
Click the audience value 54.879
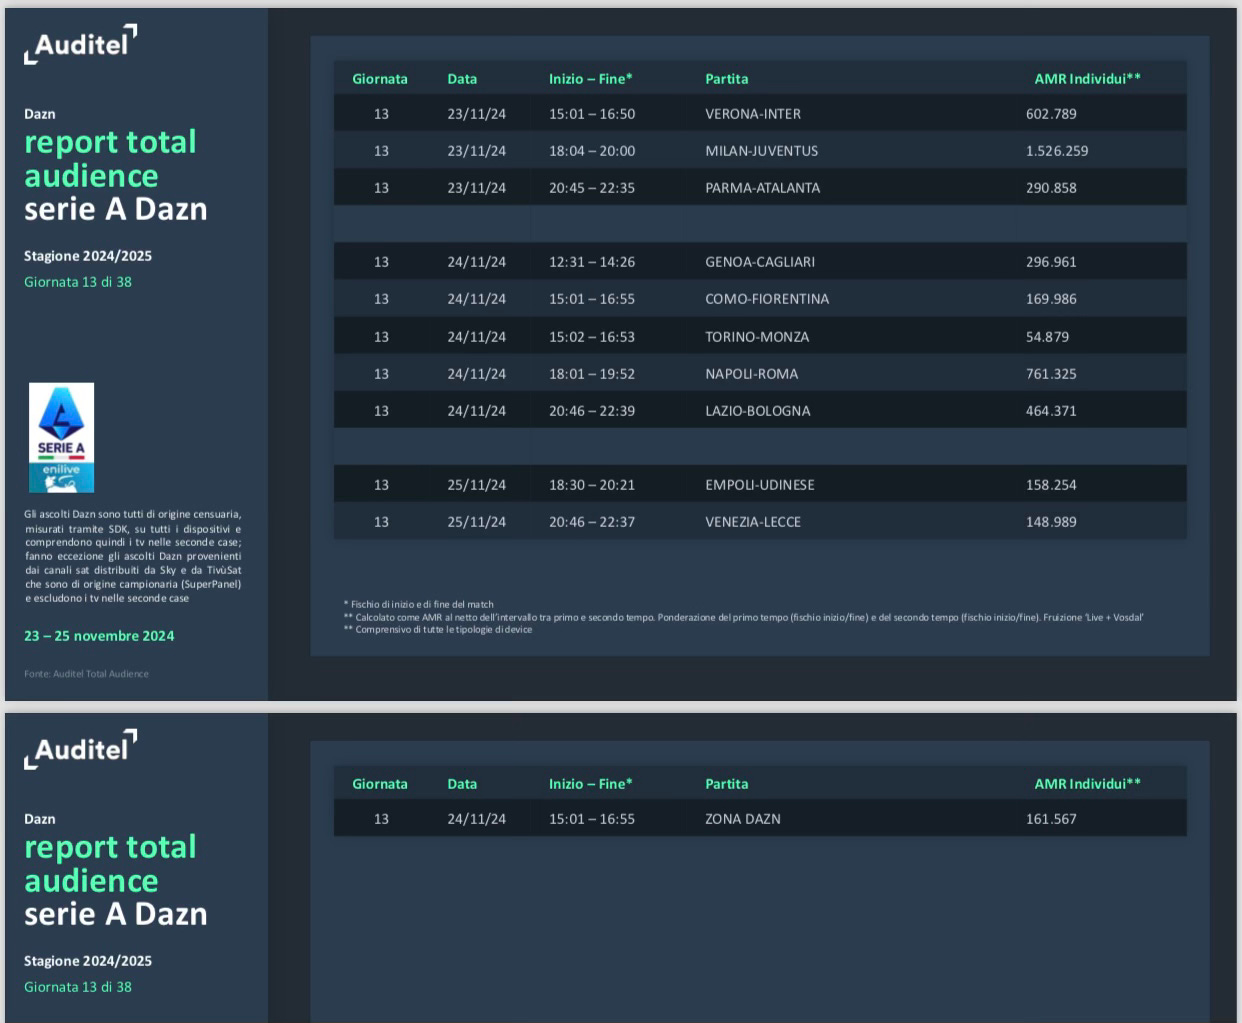pyautogui.click(x=1047, y=337)
